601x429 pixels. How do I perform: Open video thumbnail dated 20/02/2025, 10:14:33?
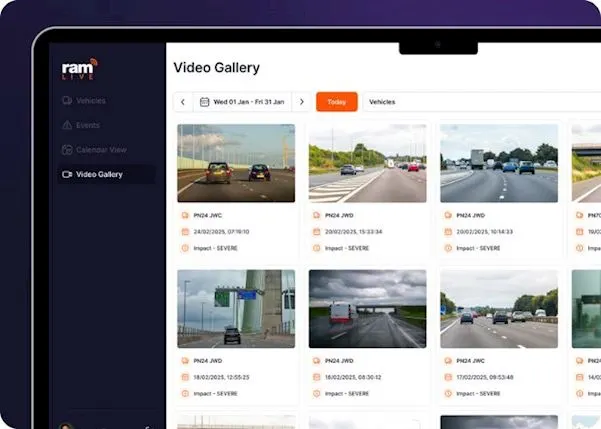(x=499, y=163)
